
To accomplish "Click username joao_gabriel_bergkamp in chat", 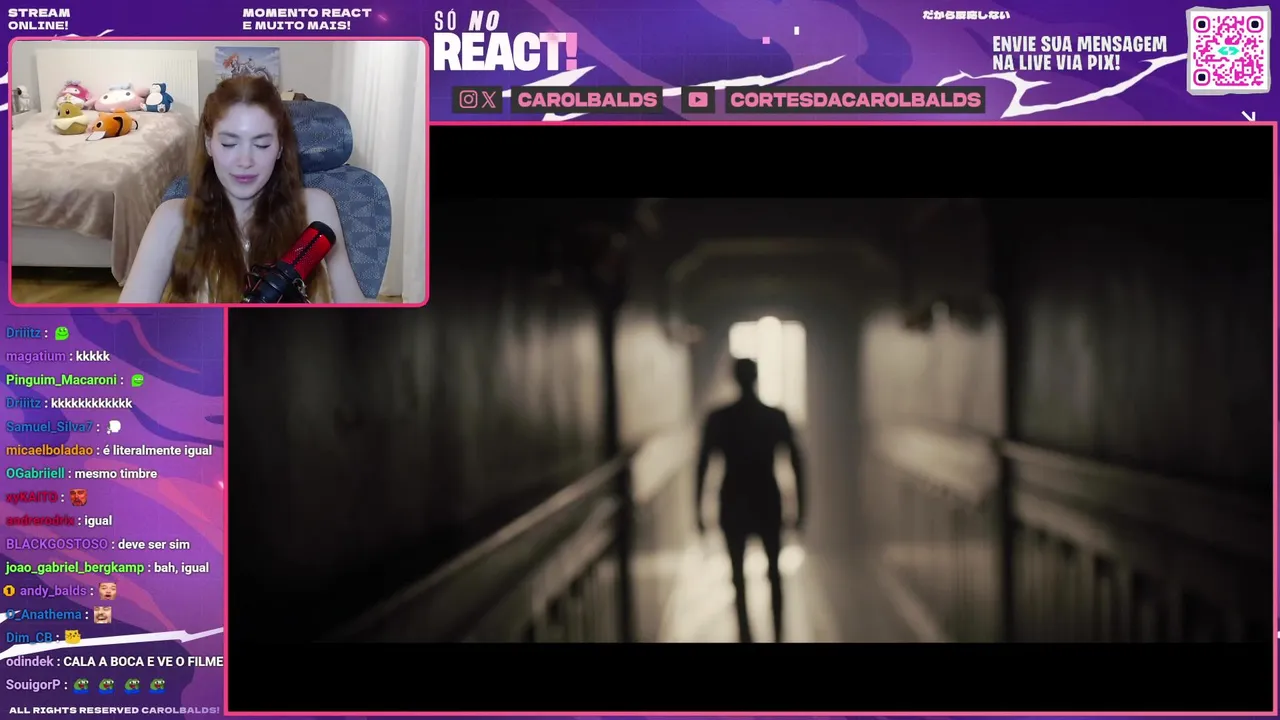I will tap(75, 567).
